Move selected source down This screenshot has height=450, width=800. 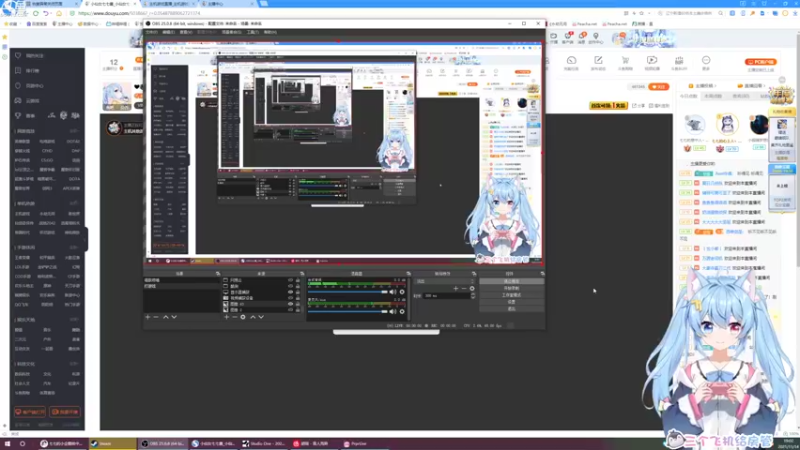click(261, 317)
